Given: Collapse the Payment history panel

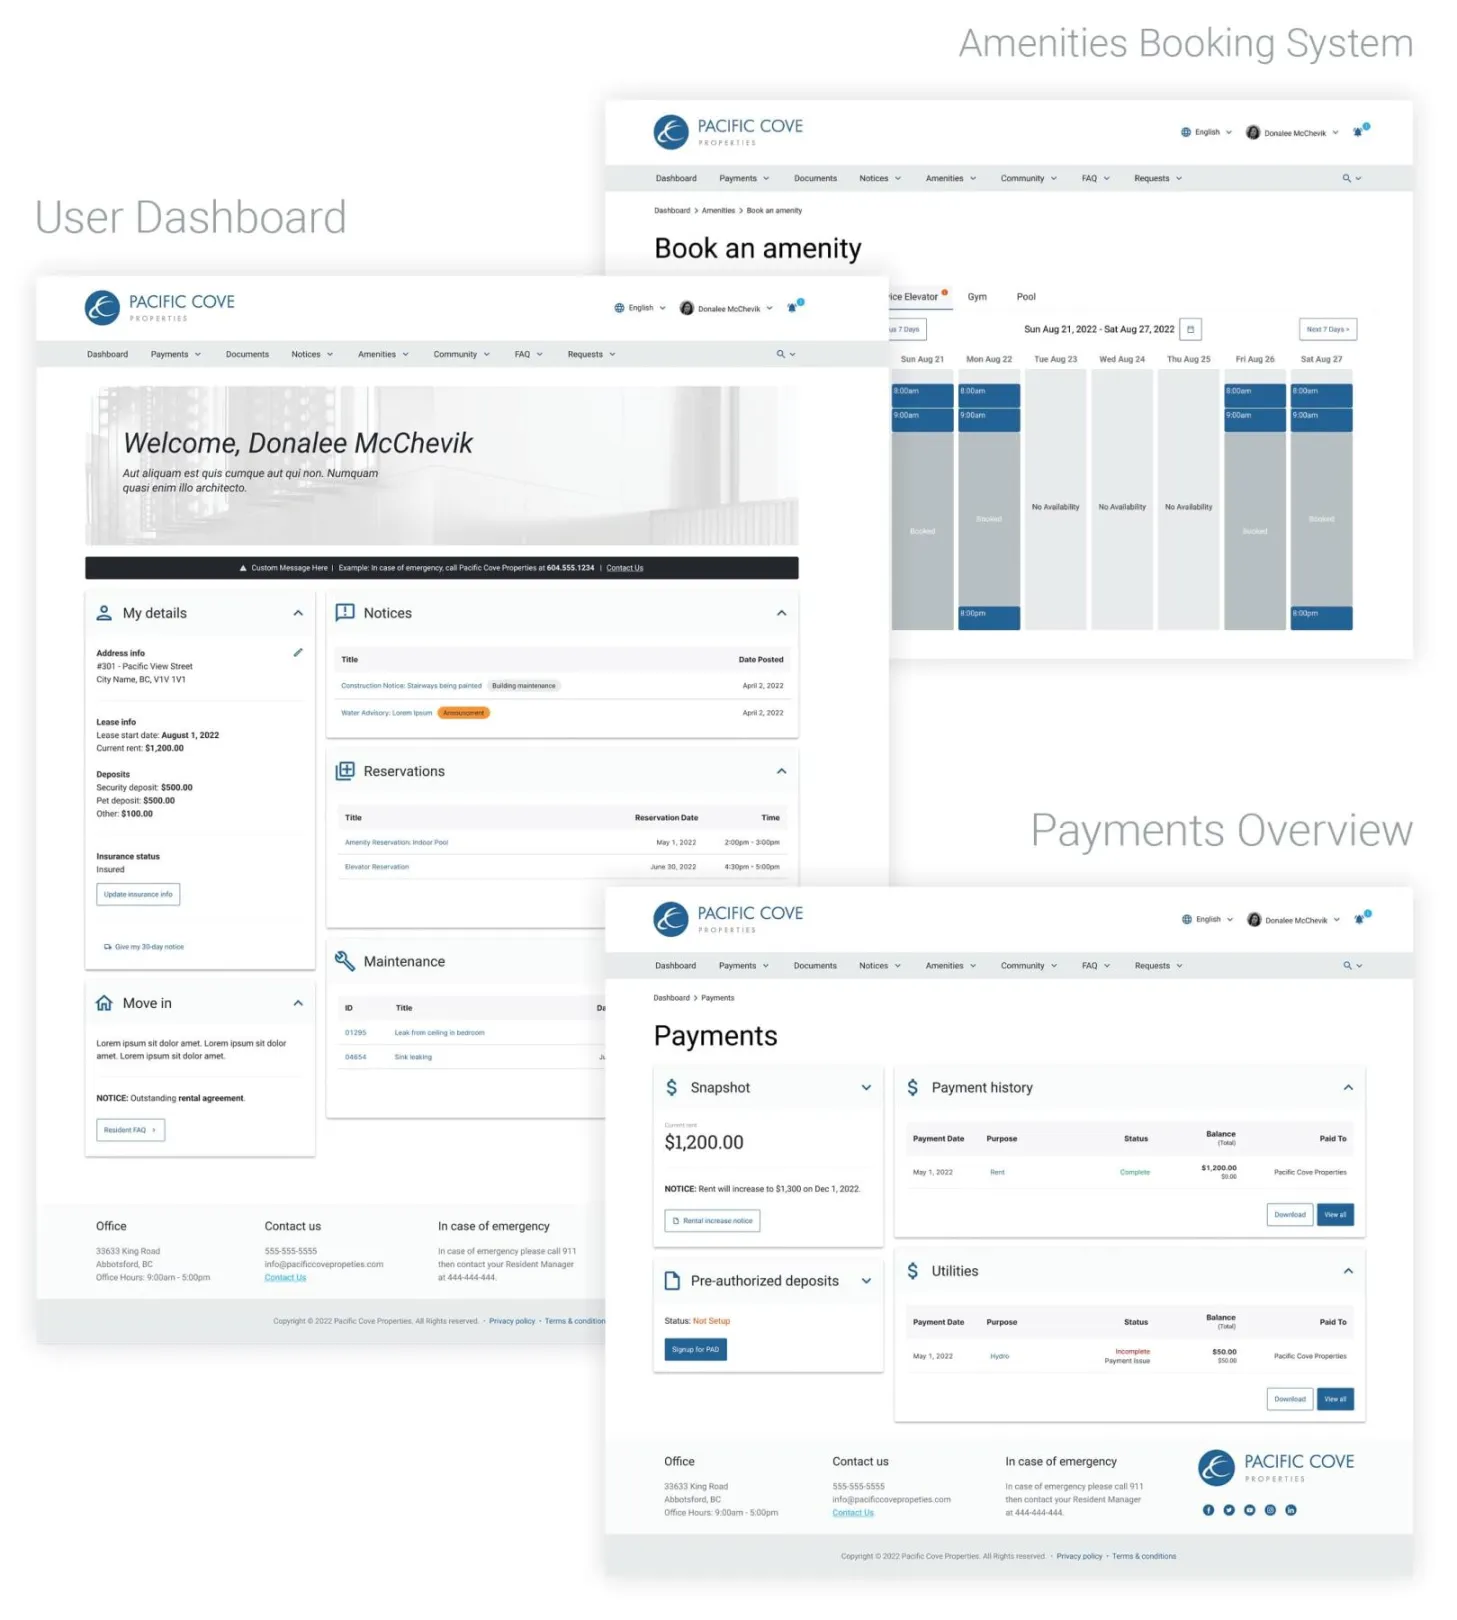Looking at the screenshot, I should click(x=1348, y=1088).
